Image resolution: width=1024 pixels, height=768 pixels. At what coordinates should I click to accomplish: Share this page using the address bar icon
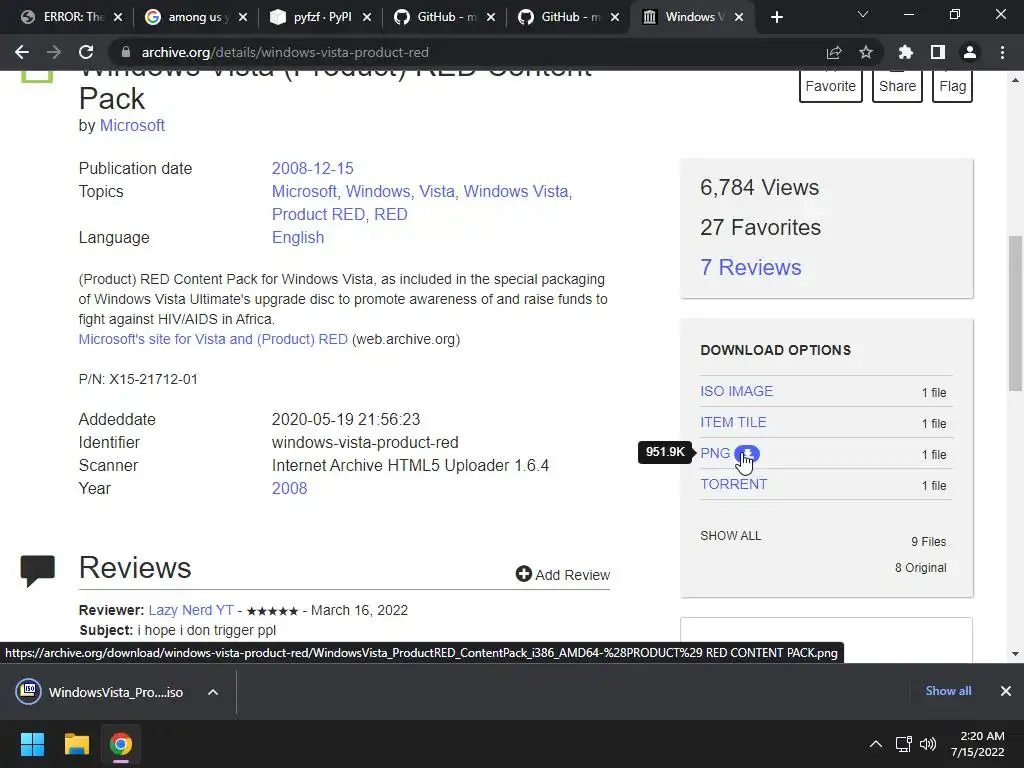(833, 52)
